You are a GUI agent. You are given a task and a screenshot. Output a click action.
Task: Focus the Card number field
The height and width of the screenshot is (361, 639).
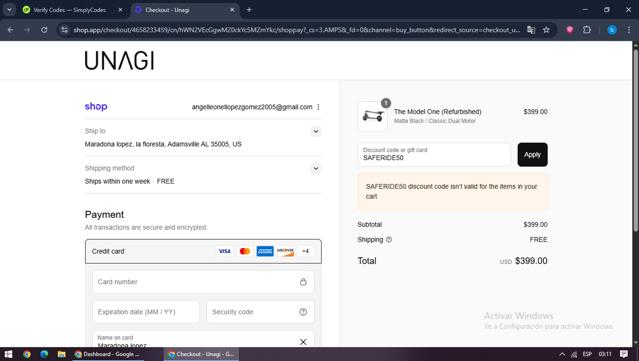point(203,282)
